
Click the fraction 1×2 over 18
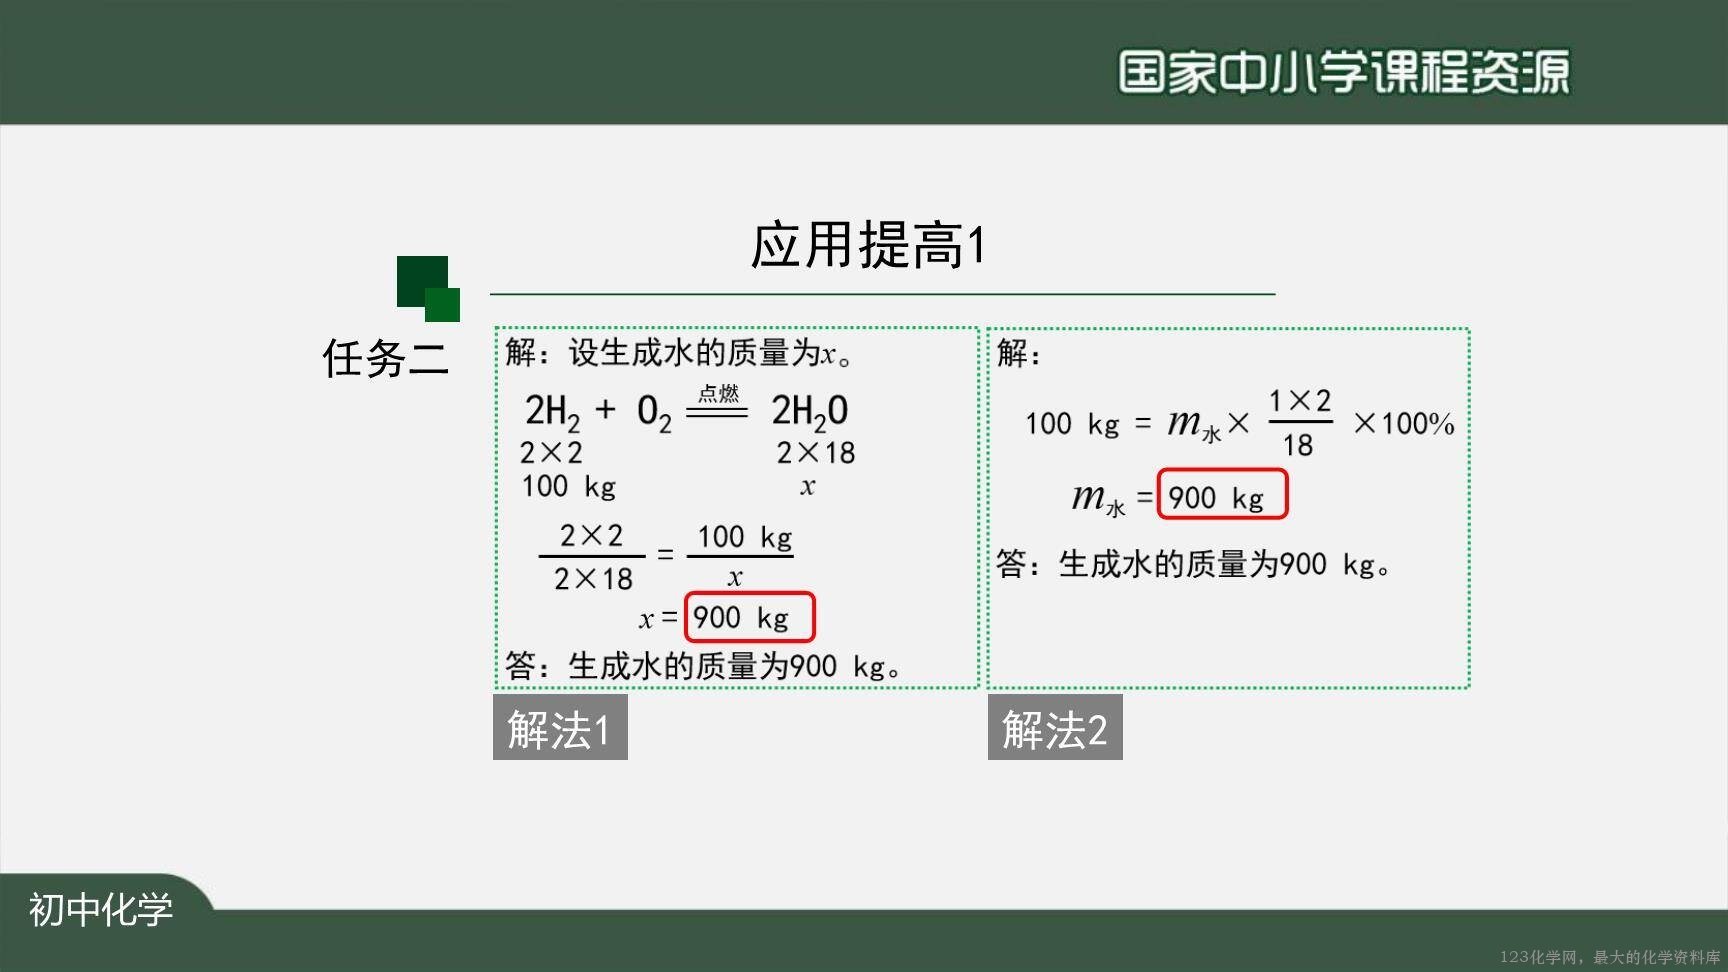(x=1300, y=424)
